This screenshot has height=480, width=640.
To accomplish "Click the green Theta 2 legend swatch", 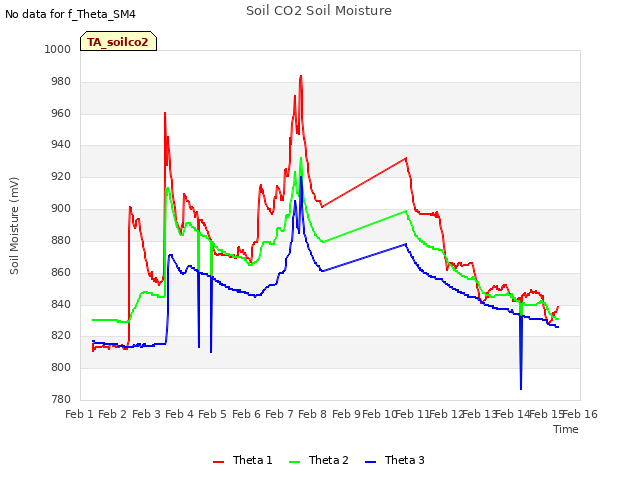I will [x=295, y=462].
